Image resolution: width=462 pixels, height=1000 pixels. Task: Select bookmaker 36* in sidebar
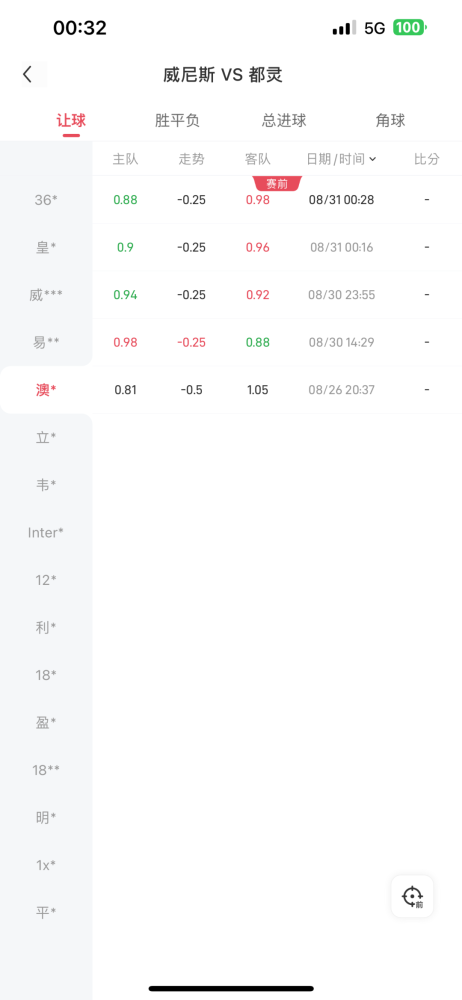pos(46,200)
